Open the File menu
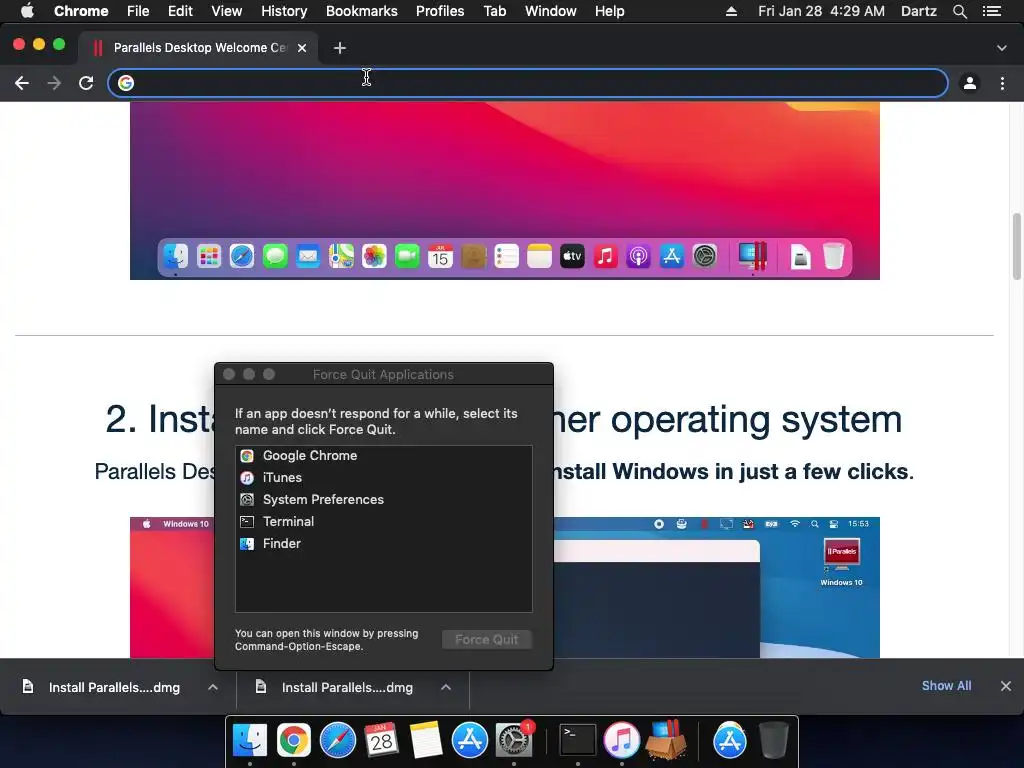 click(138, 11)
